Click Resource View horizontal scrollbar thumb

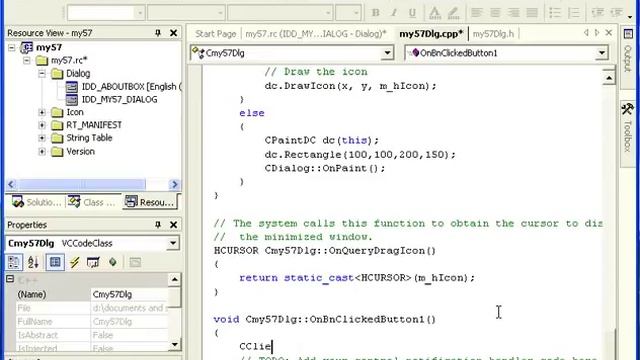(82, 184)
